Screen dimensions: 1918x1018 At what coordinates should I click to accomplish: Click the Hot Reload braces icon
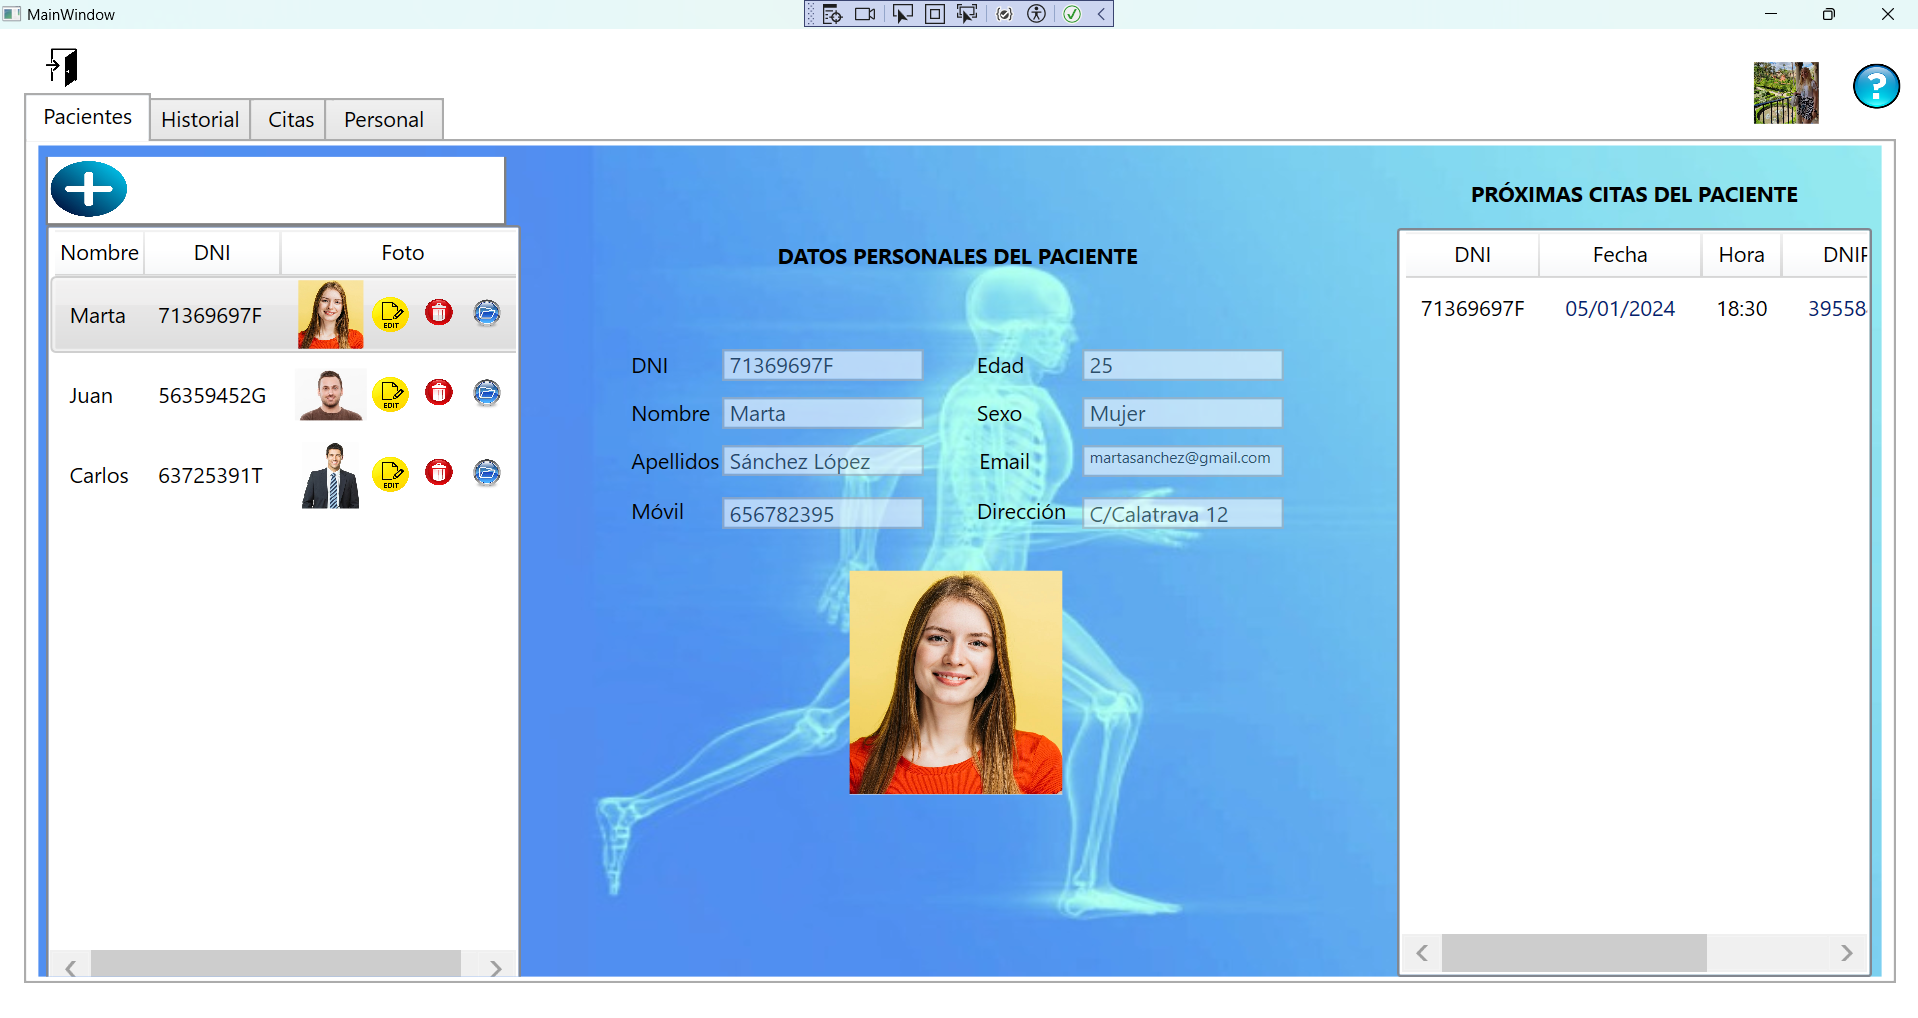[1005, 14]
